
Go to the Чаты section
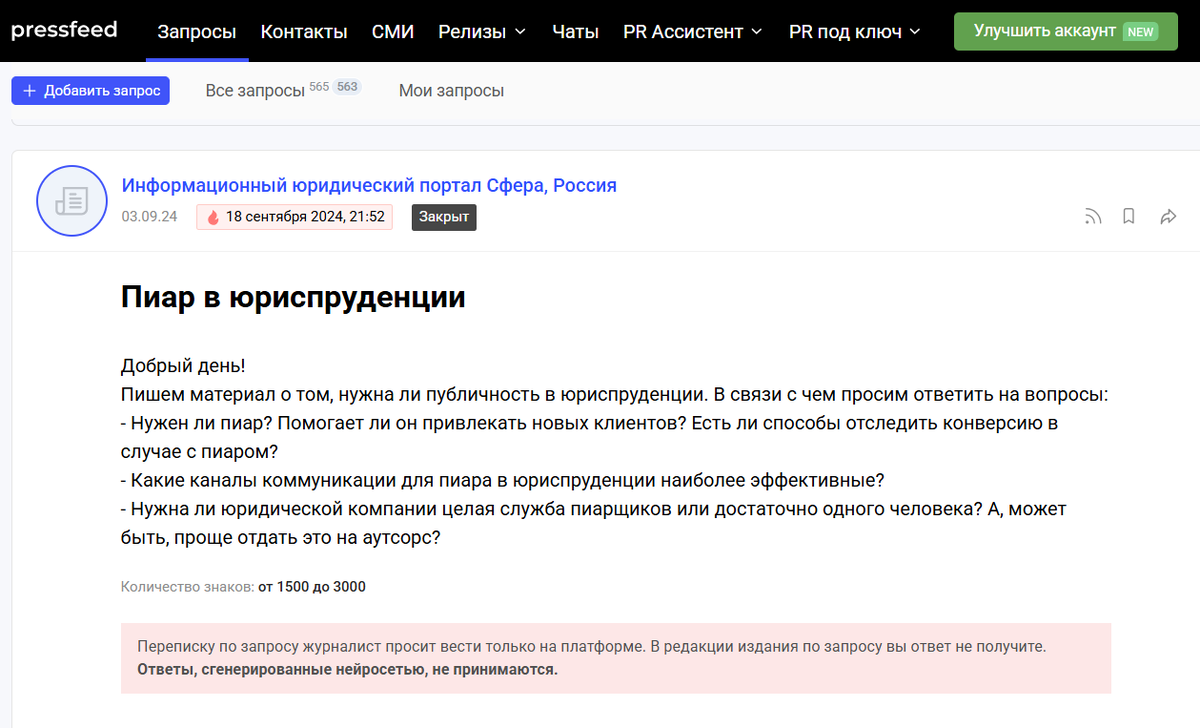coord(575,31)
